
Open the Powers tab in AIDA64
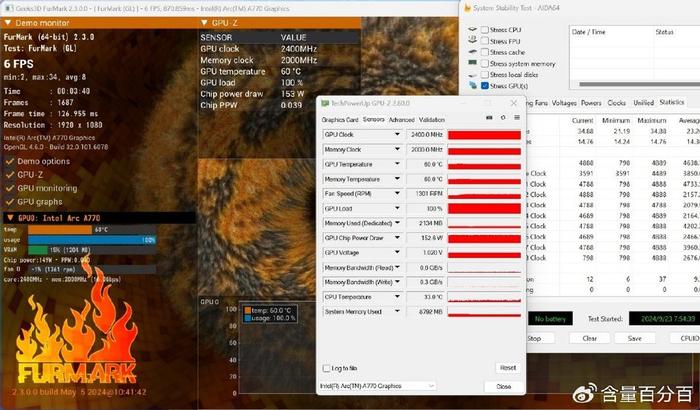(x=591, y=103)
